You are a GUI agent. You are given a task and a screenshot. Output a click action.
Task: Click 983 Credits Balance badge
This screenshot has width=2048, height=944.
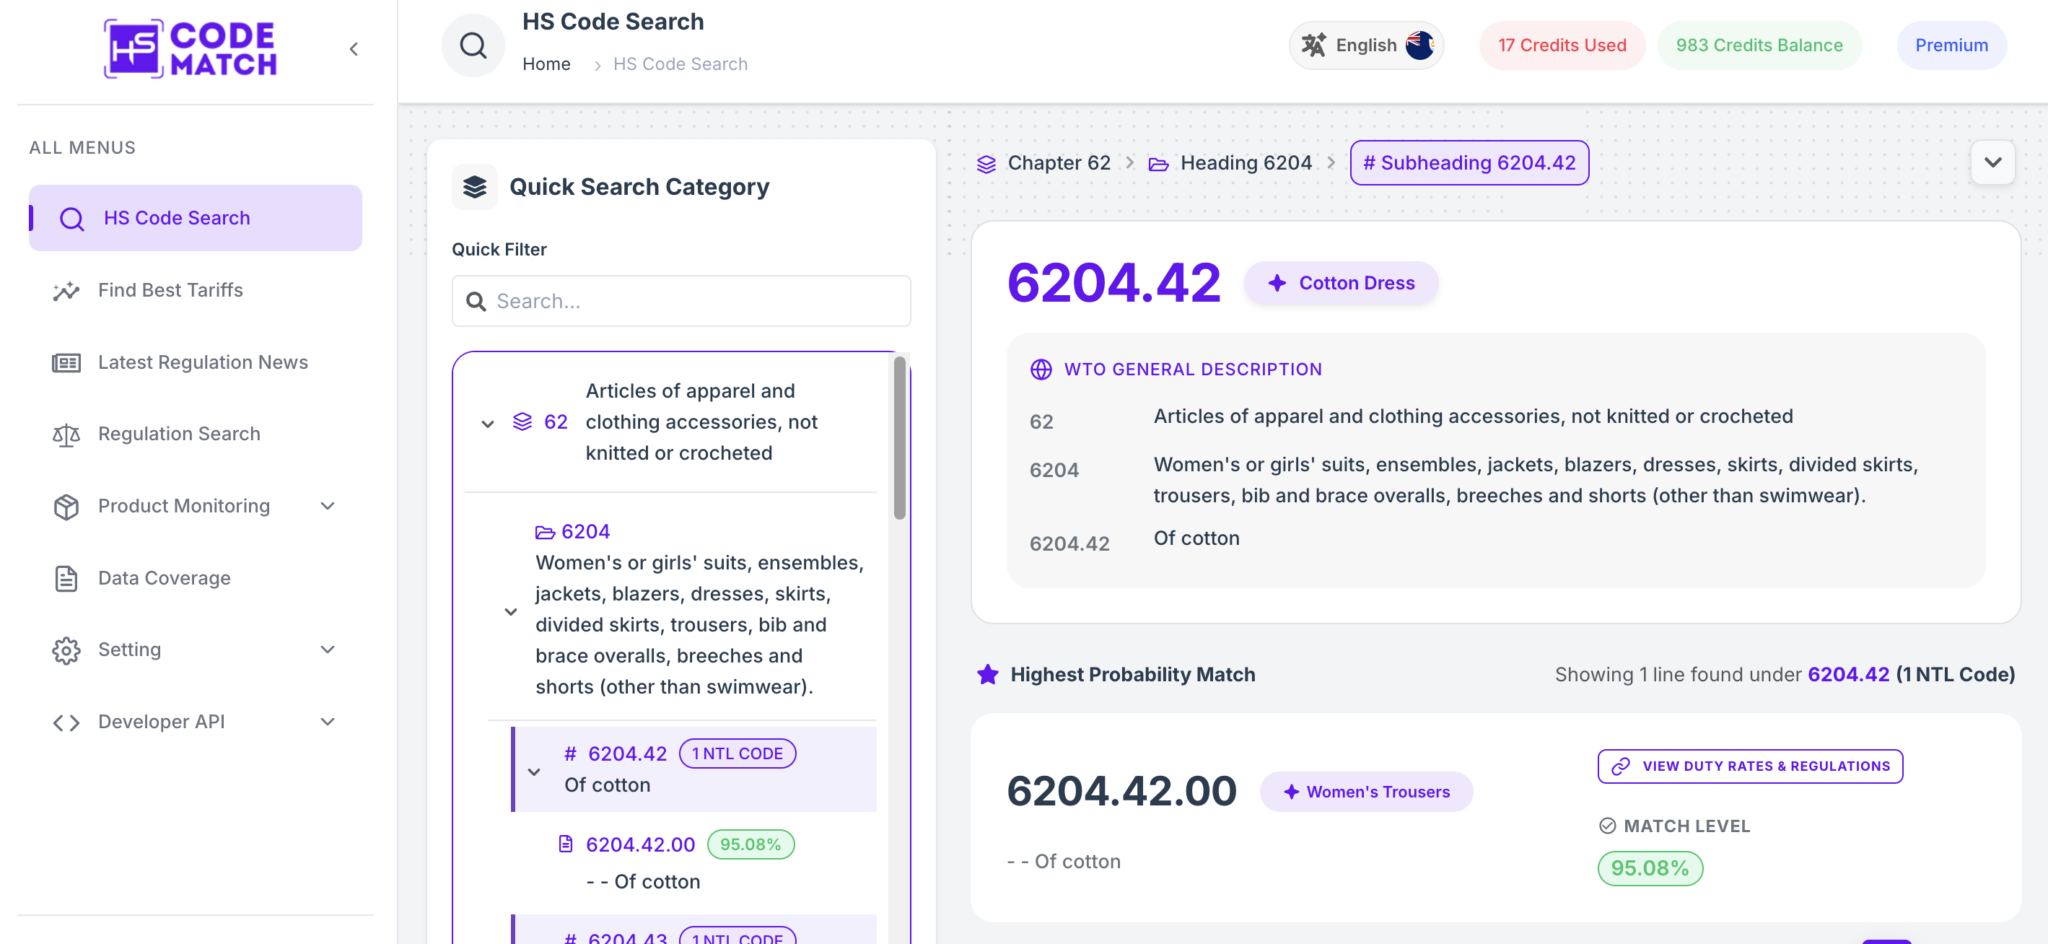(x=1759, y=45)
